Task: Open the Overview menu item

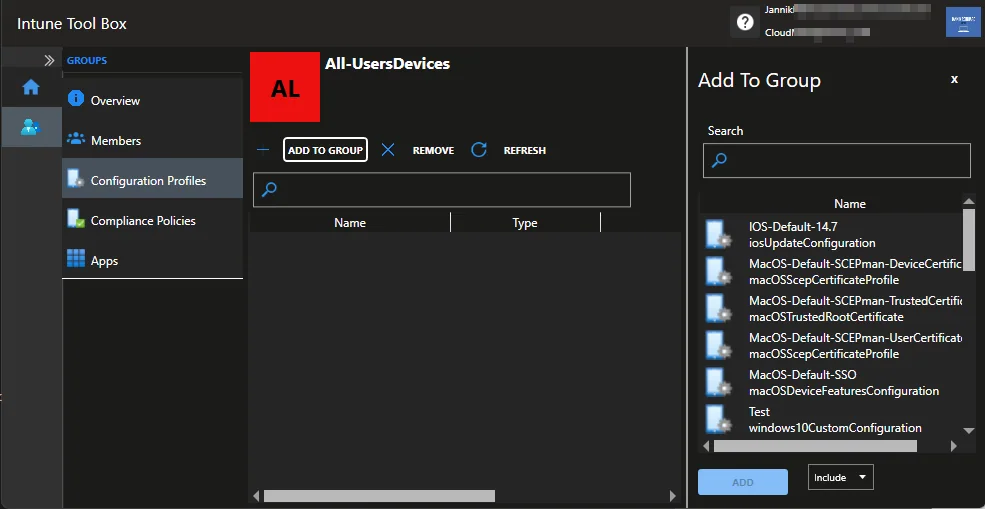Action: coord(153,101)
